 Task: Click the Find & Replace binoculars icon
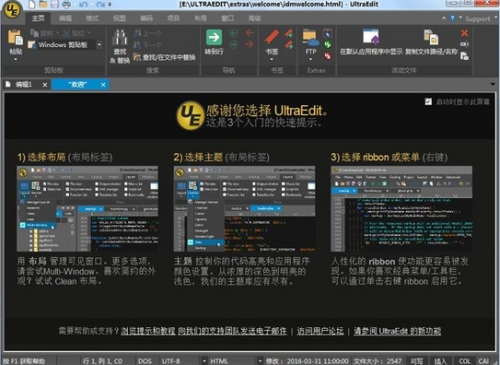[120, 37]
